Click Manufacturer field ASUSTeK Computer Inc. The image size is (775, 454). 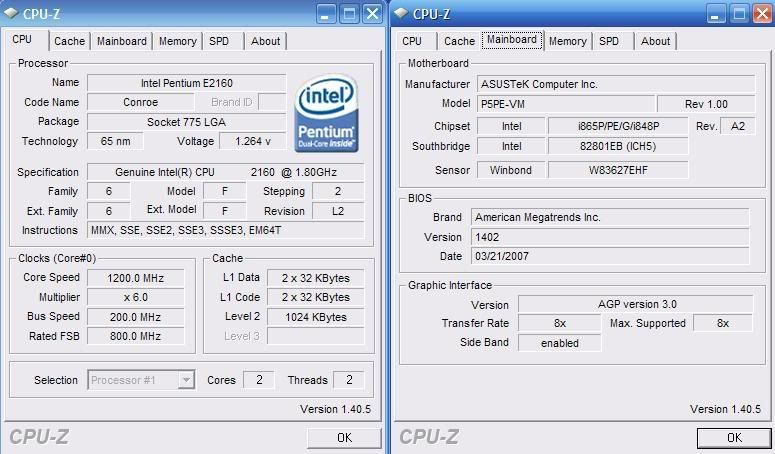[616, 84]
